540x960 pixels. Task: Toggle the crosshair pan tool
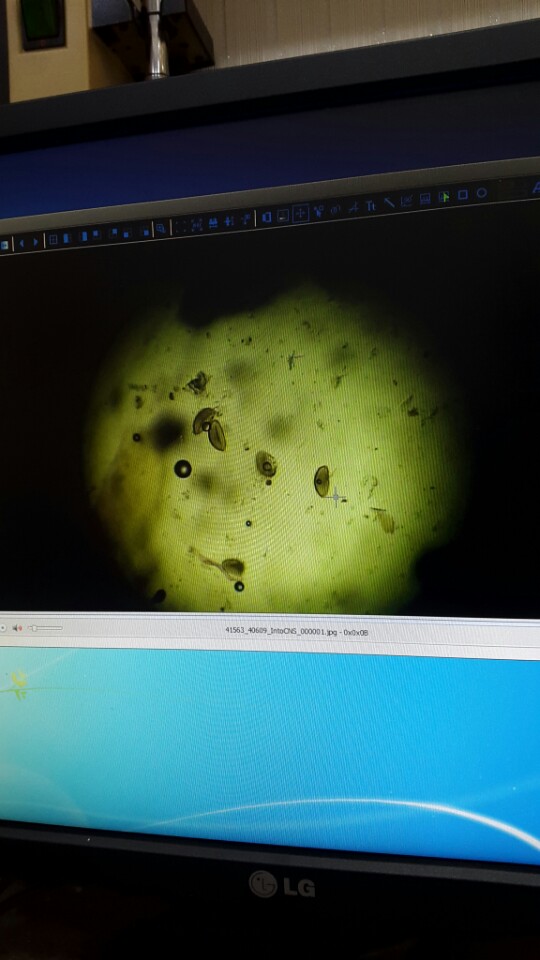click(300, 213)
